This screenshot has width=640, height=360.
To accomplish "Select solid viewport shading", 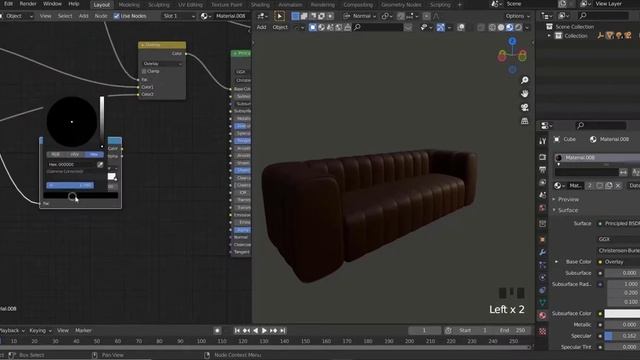I will [x=501, y=27].
